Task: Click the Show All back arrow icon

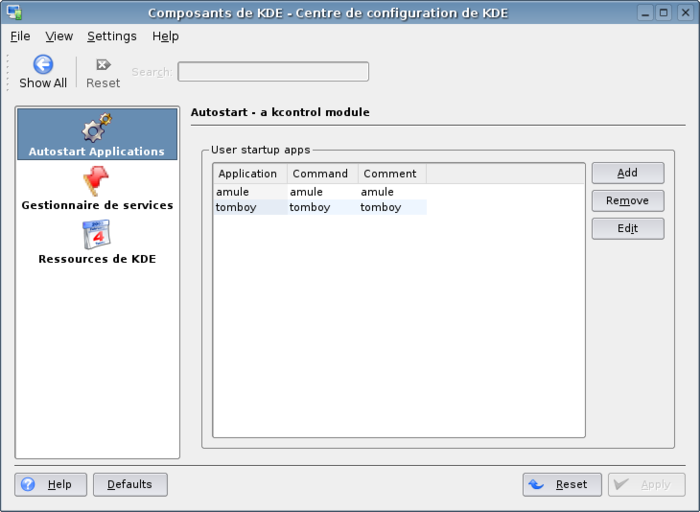Action: (43, 65)
